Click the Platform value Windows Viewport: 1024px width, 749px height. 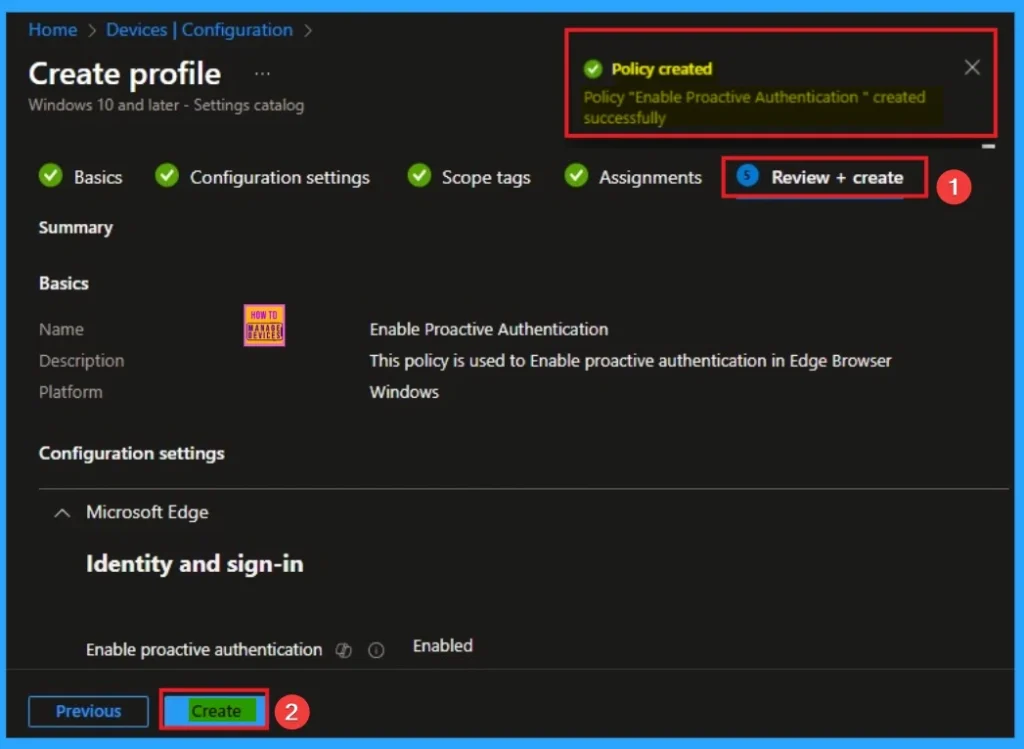[x=404, y=392]
